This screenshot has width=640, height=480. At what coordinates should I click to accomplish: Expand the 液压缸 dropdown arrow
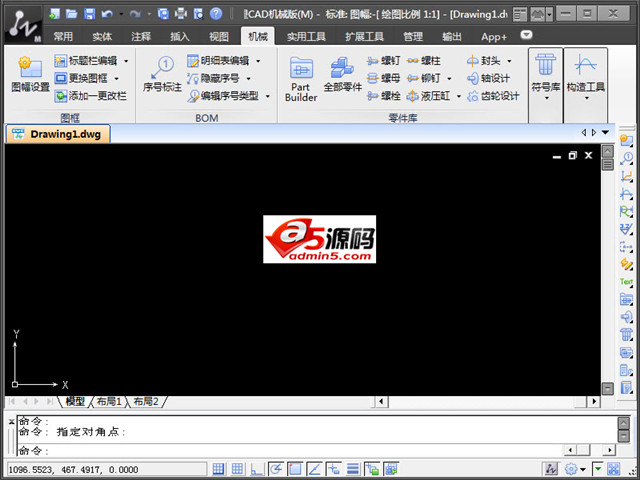pyautogui.click(x=458, y=96)
